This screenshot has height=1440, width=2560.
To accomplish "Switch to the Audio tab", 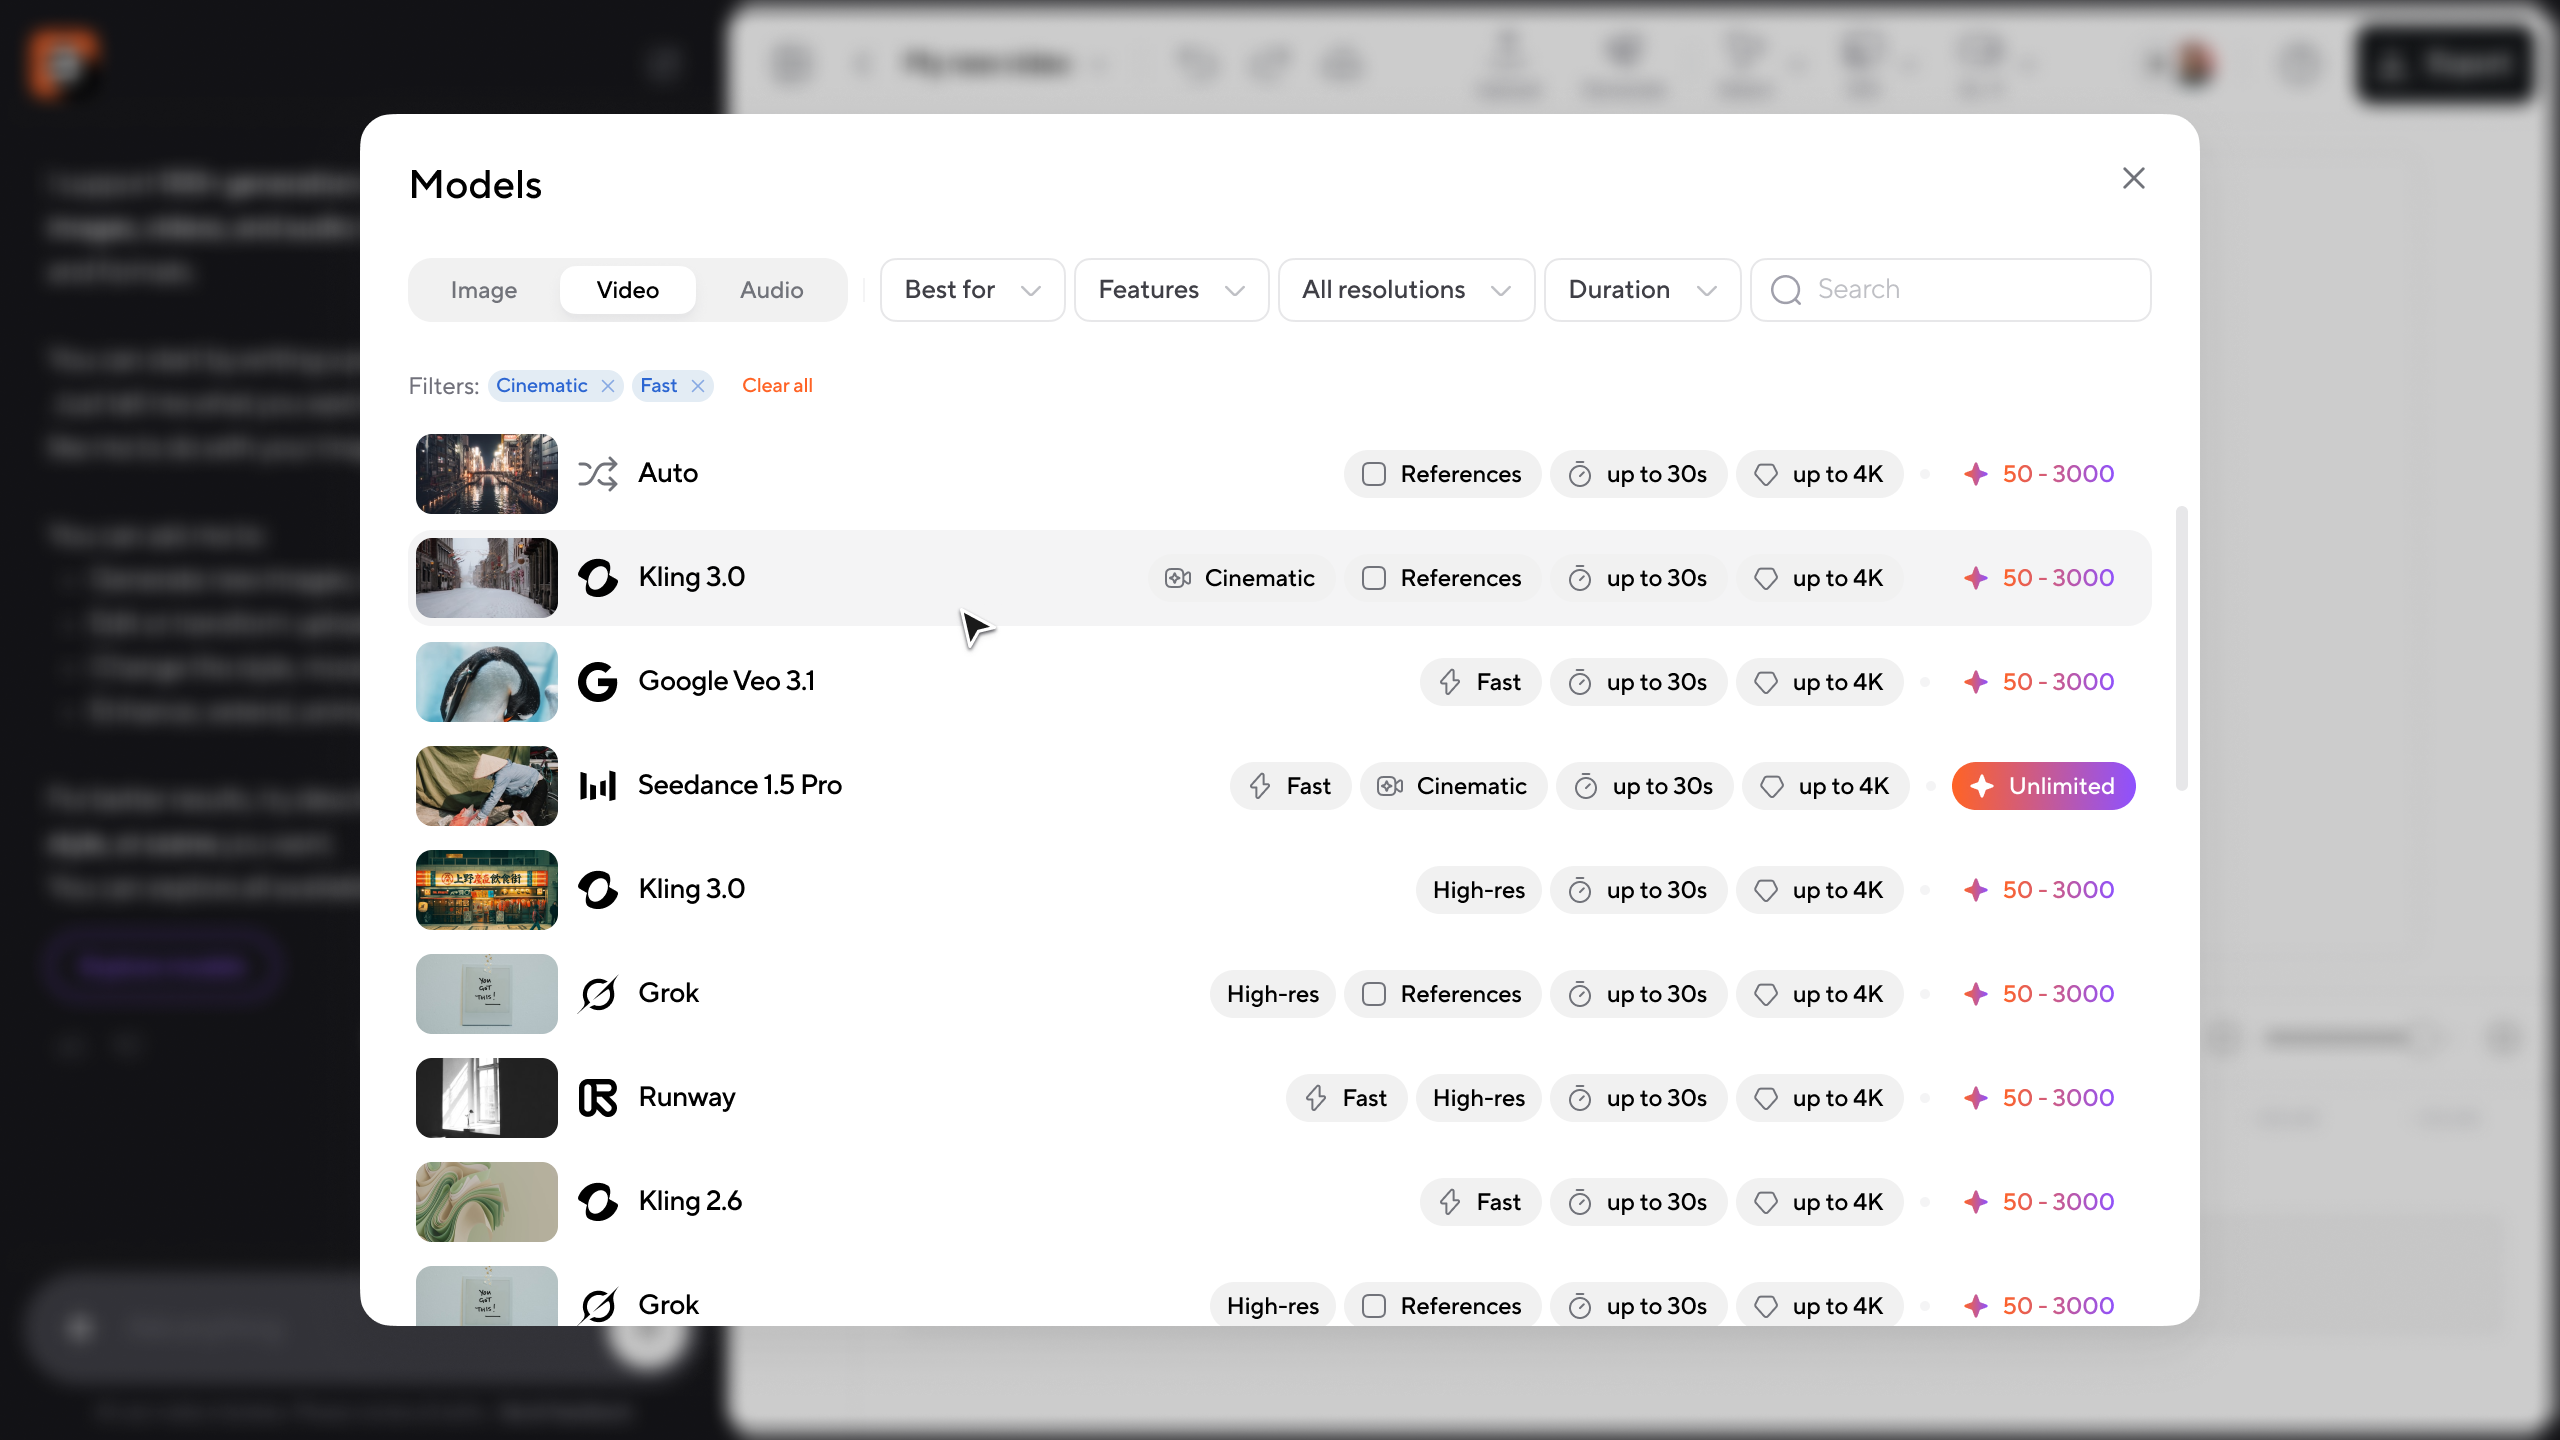I will pyautogui.click(x=771, y=290).
